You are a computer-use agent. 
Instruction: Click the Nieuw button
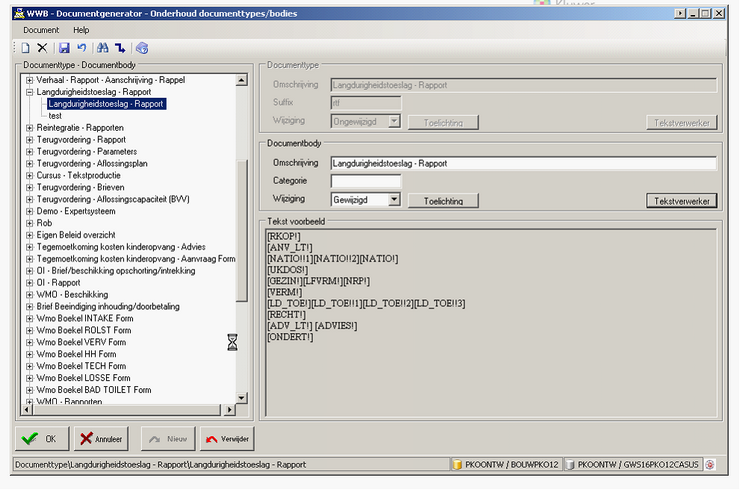pos(168,439)
